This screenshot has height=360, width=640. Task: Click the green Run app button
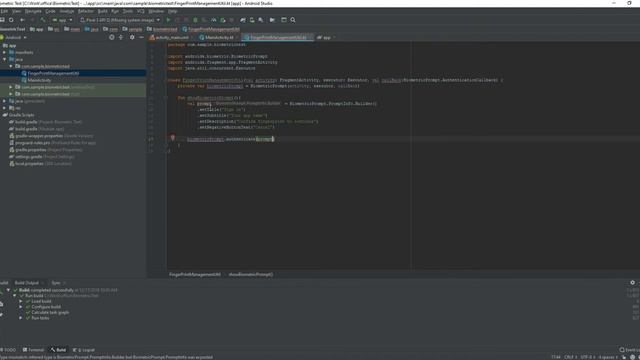[168, 20]
